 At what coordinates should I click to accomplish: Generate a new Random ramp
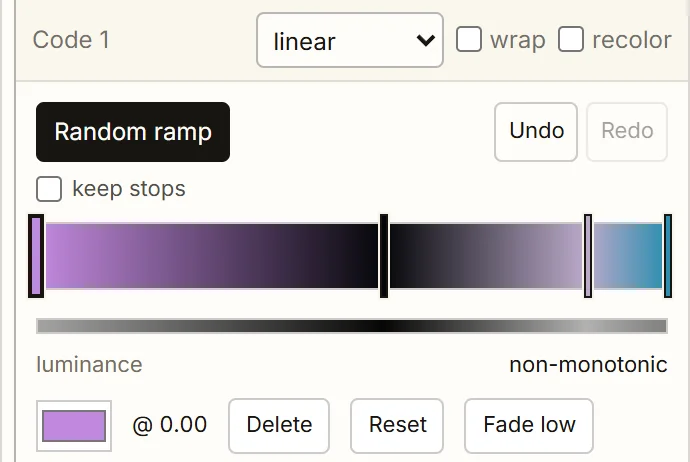pos(133,132)
